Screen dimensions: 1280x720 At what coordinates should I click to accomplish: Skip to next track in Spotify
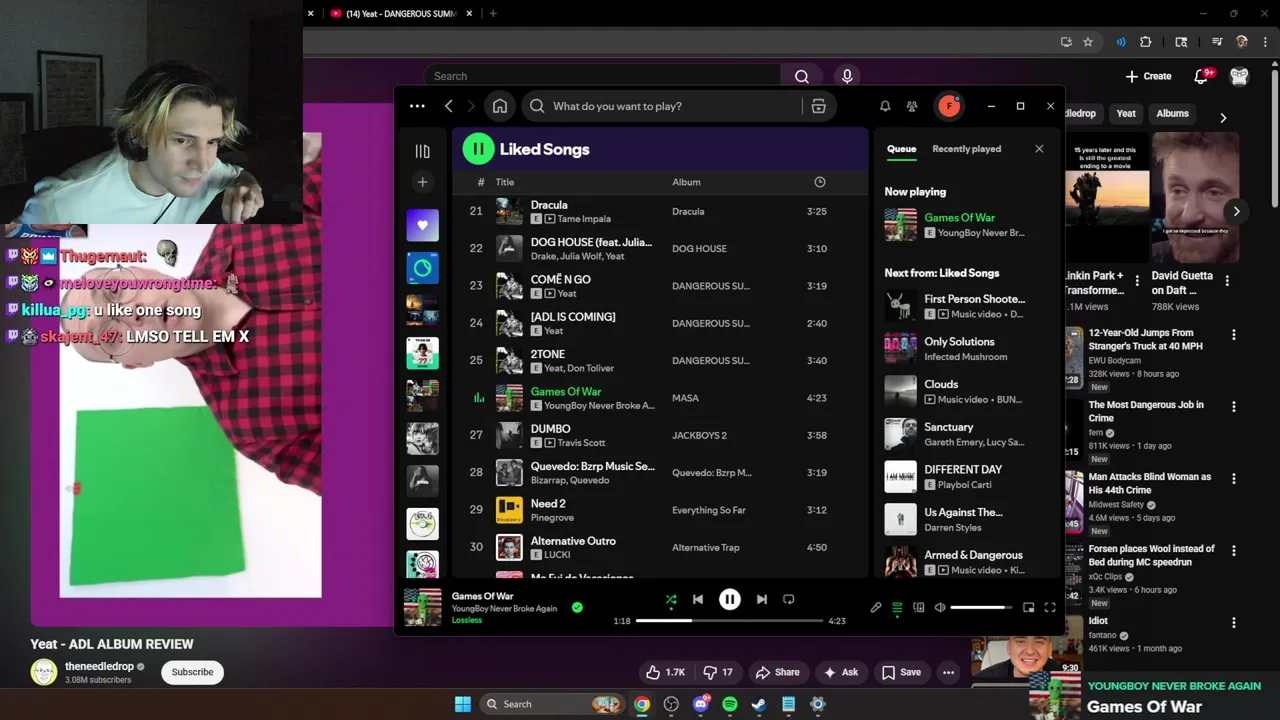pyautogui.click(x=762, y=599)
